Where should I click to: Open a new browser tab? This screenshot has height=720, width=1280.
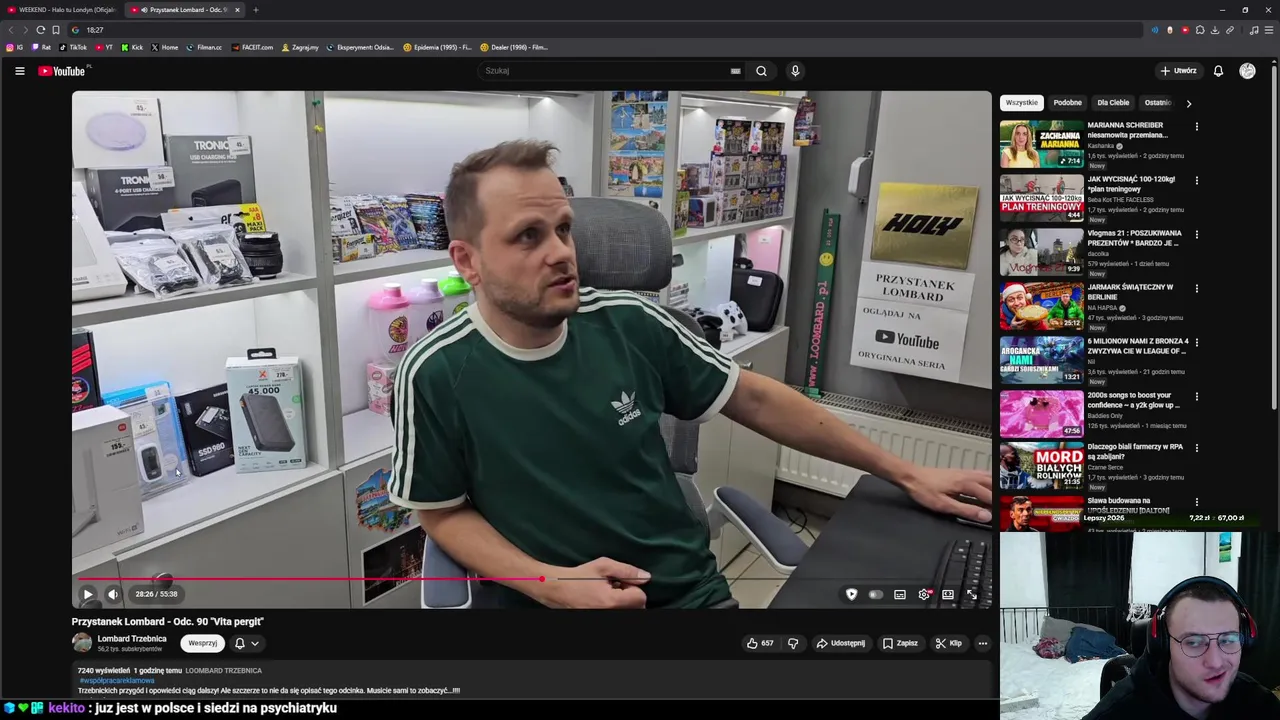255,10
